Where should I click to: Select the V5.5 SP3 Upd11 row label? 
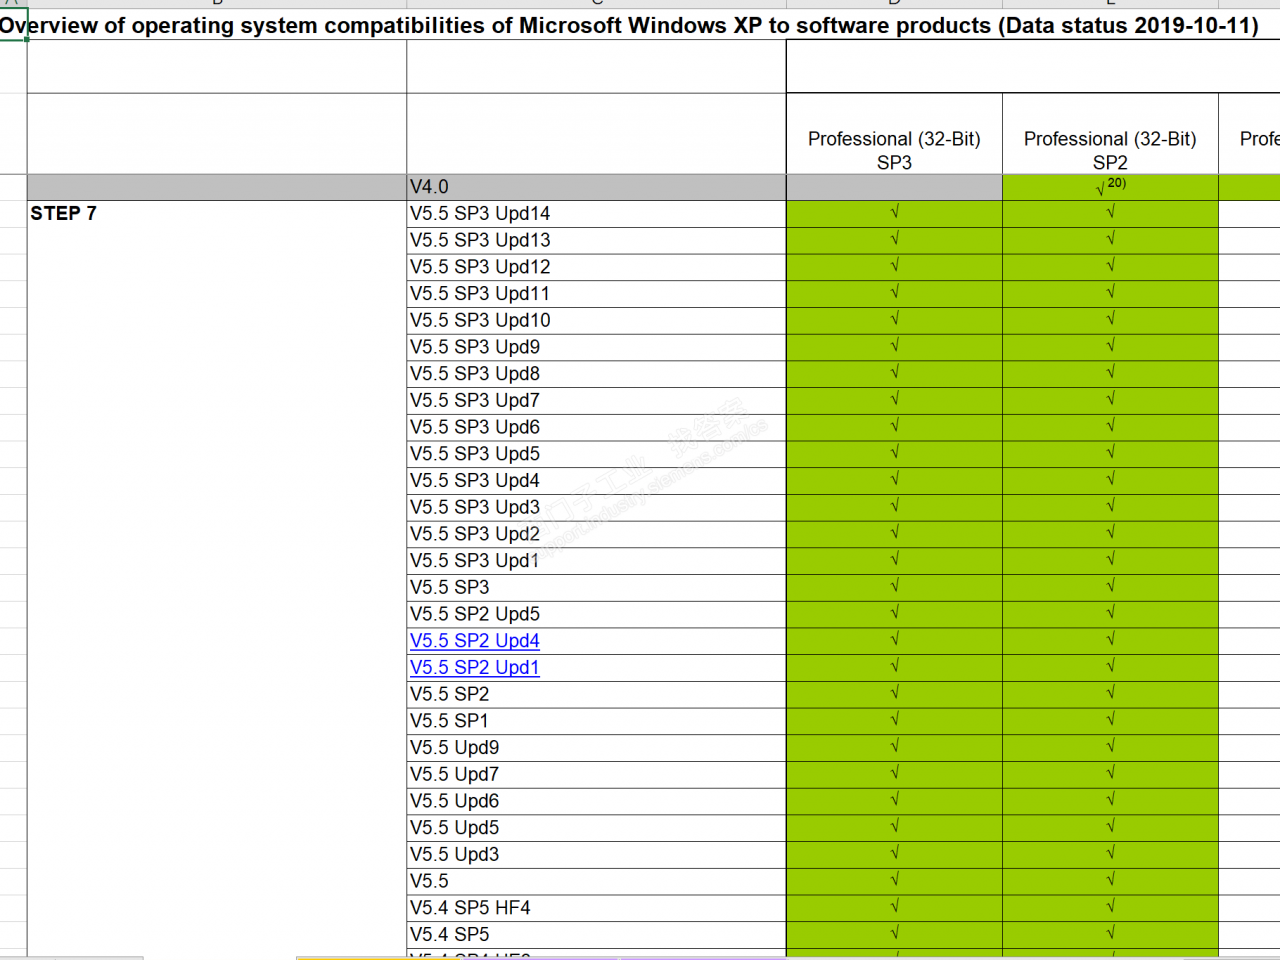596,294
